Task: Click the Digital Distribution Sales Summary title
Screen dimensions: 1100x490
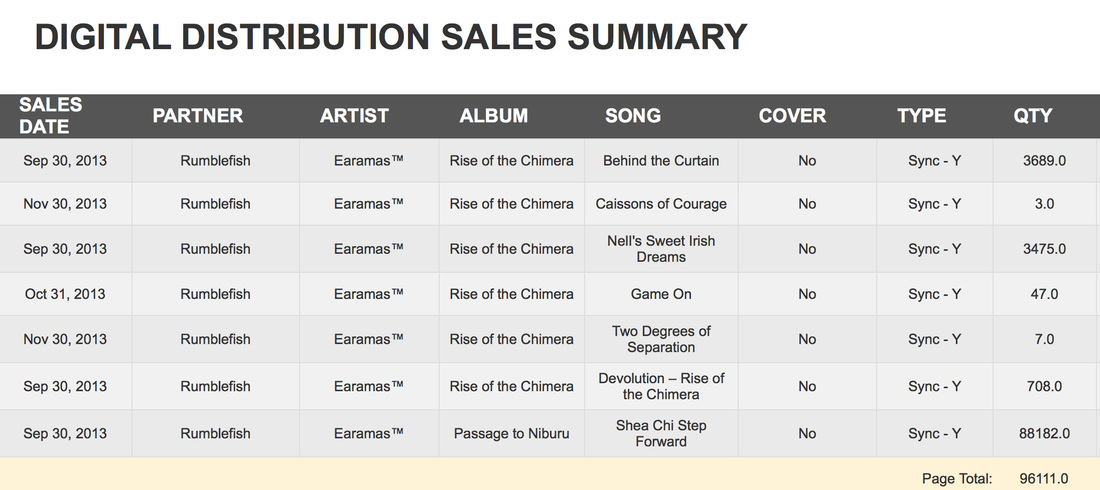Action: pyautogui.click(x=391, y=37)
